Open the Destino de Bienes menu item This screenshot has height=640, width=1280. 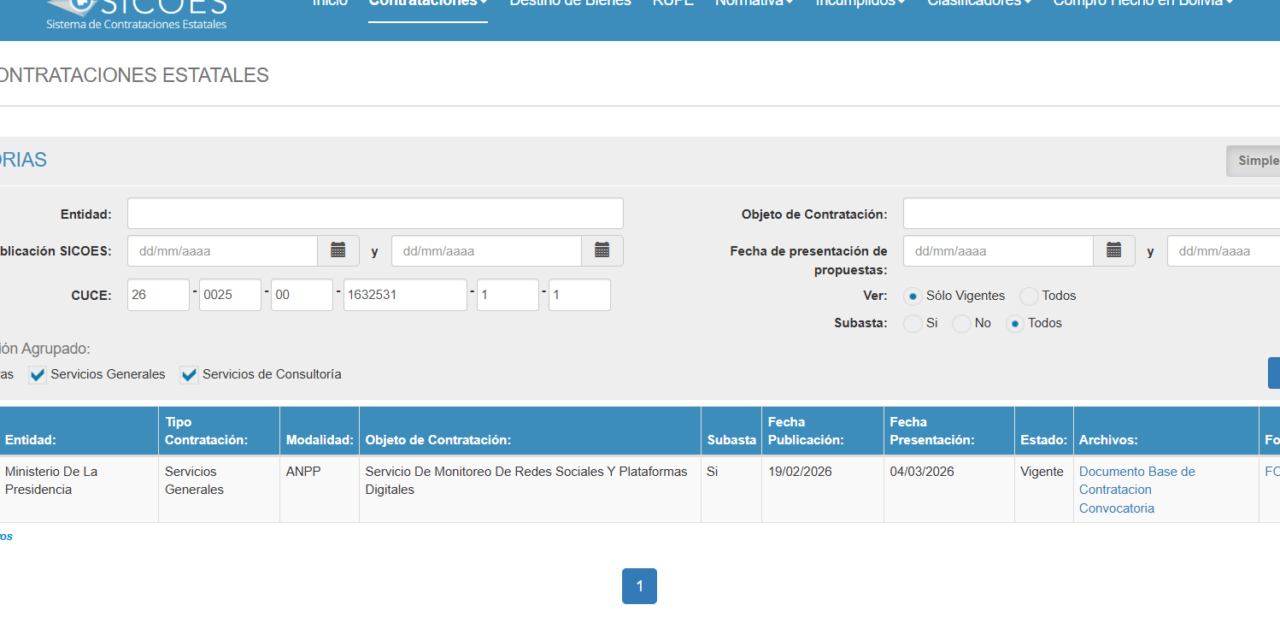570,4
